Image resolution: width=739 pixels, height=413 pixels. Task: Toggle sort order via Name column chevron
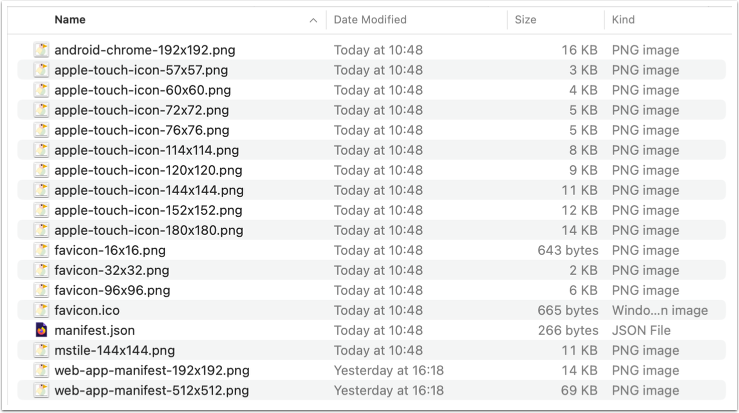coord(314,19)
